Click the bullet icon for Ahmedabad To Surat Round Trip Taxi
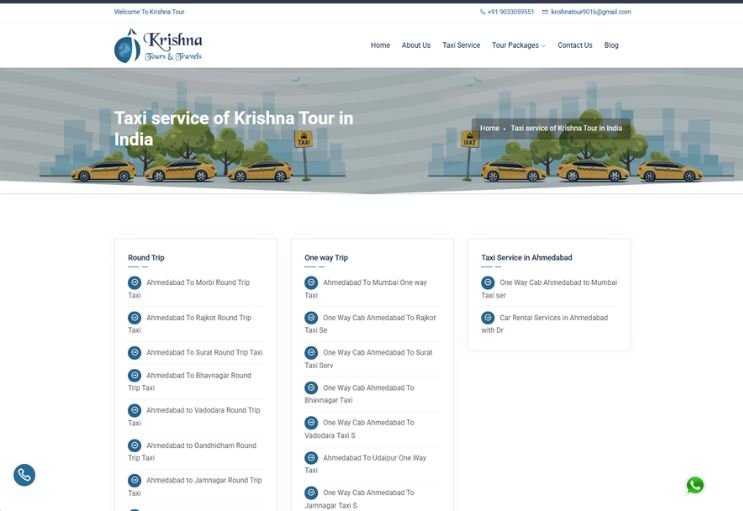Viewport: 743px width, 511px height. coord(135,353)
